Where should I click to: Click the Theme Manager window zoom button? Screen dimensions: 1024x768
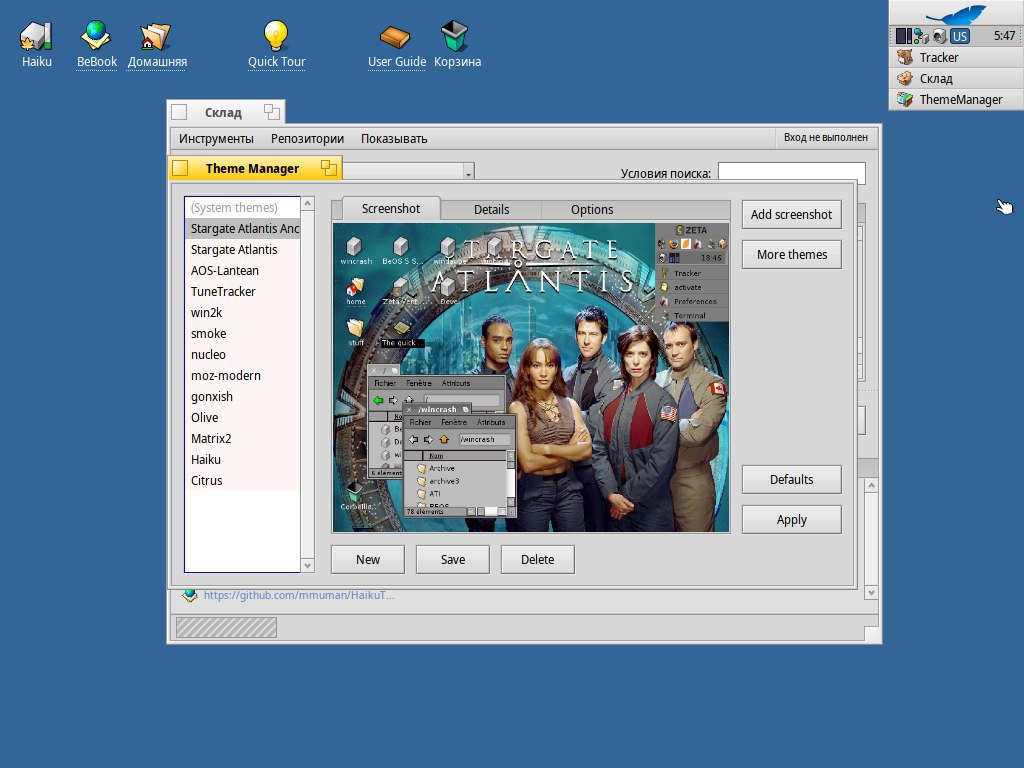[x=328, y=168]
